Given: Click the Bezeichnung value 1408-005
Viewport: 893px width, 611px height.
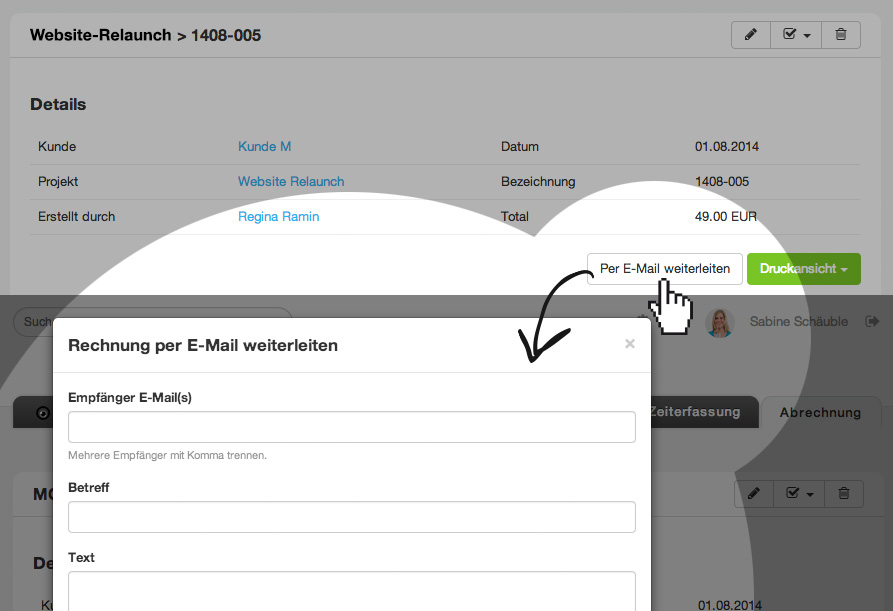Looking at the screenshot, I should click(x=722, y=182).
